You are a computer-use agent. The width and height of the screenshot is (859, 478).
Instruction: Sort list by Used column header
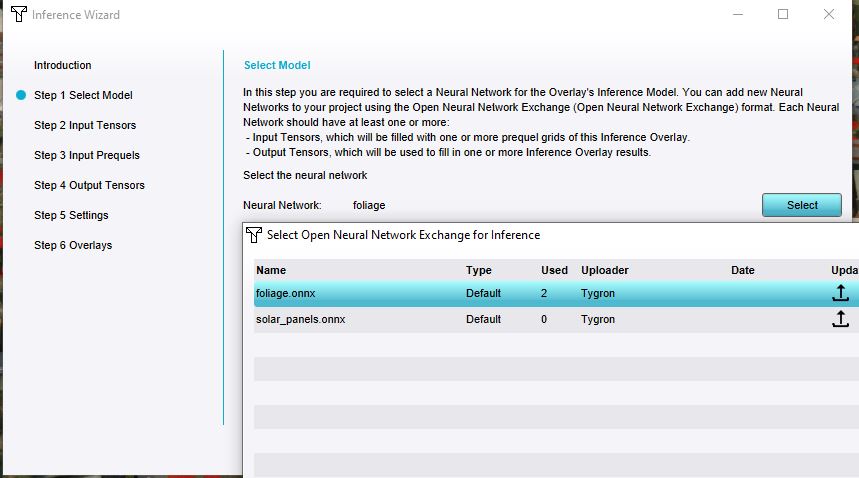point(554,270)
